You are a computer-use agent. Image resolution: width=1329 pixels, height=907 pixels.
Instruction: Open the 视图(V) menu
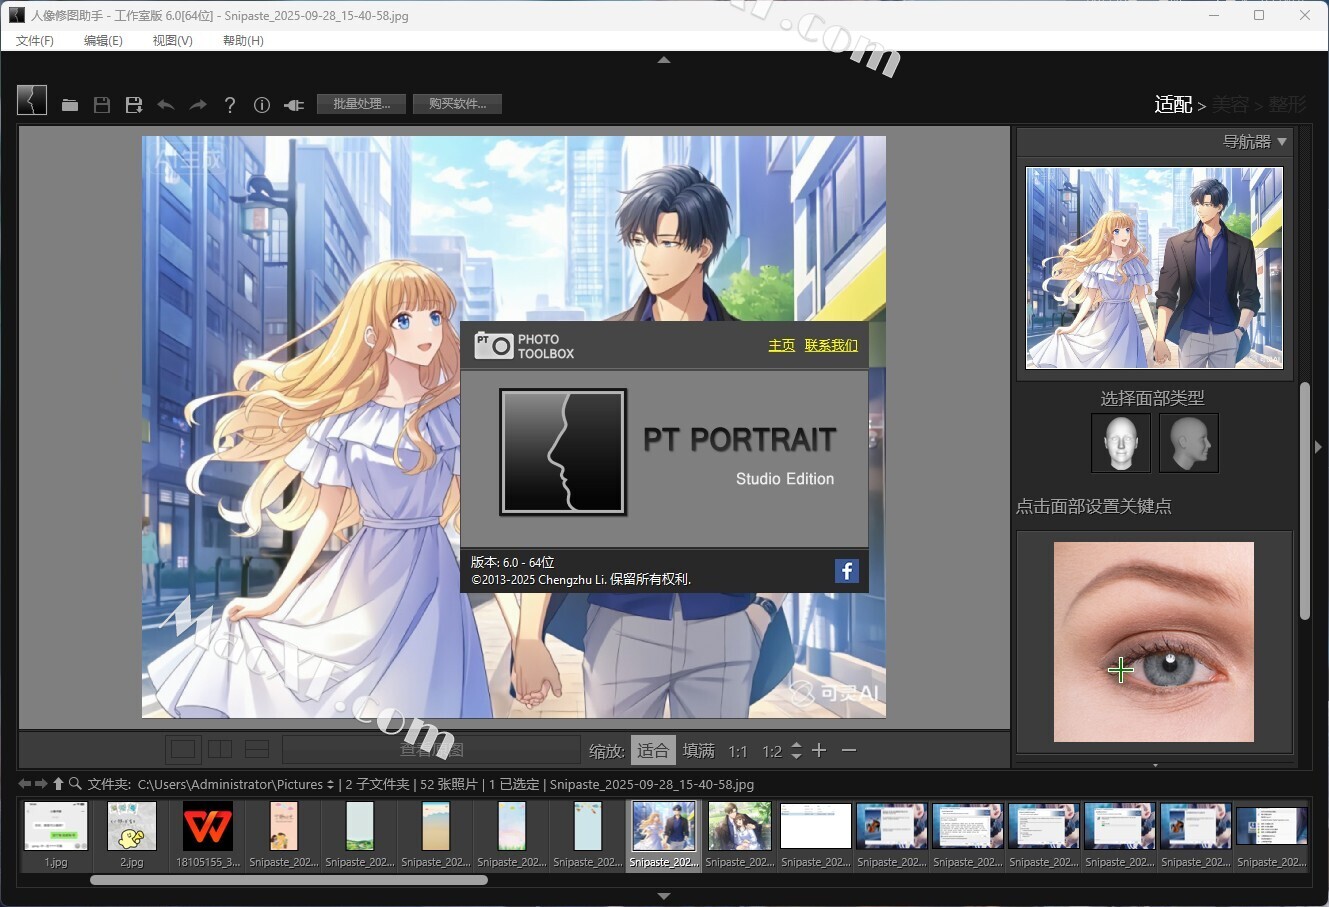(172, 41)
